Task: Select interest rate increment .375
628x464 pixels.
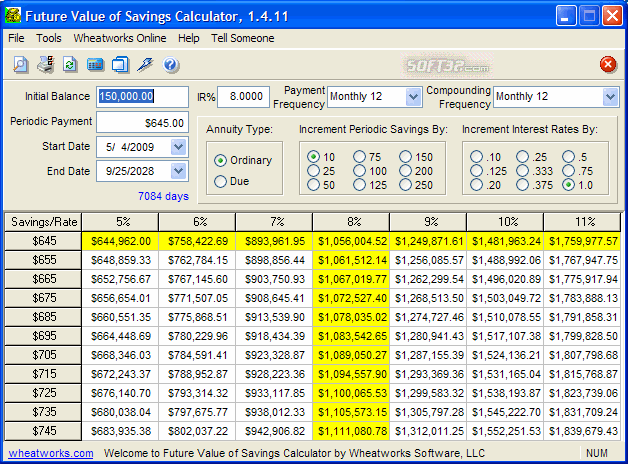Action: pyautogui.click(x=534, y=185)
